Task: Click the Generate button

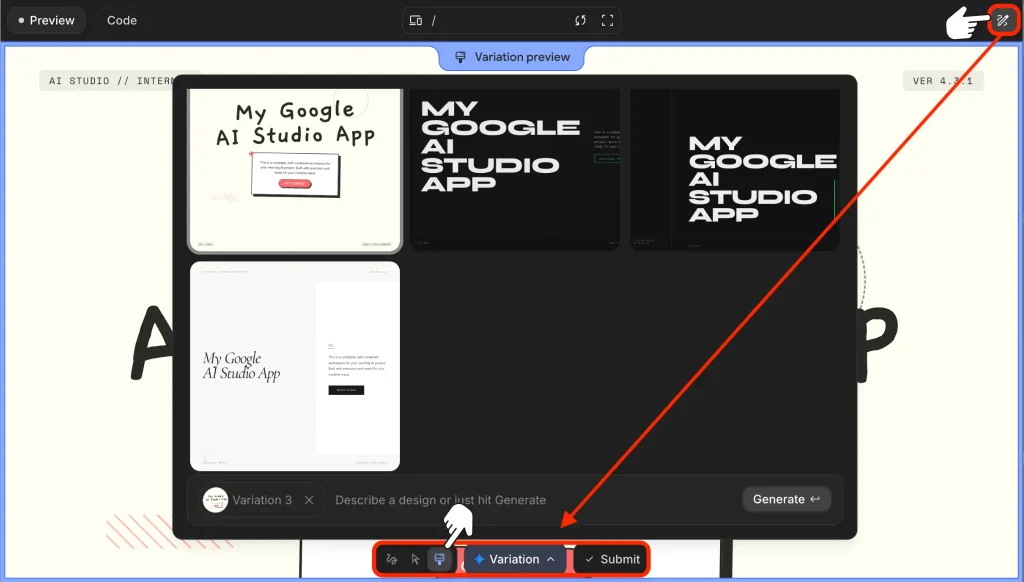Action: [x=786, y=499]
